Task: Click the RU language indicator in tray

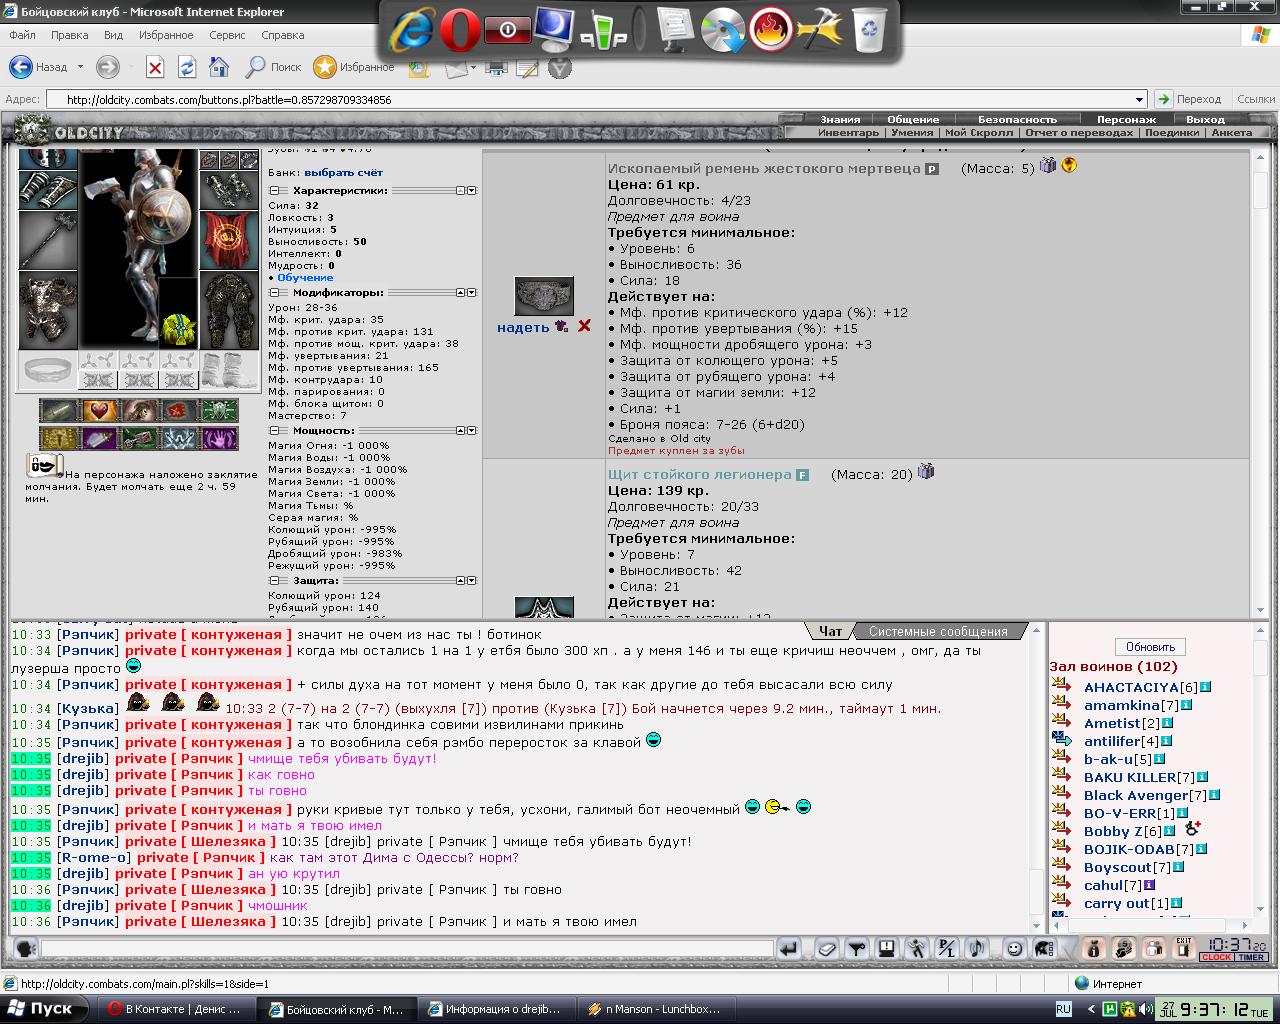Action: (x=1063, y=1009)
